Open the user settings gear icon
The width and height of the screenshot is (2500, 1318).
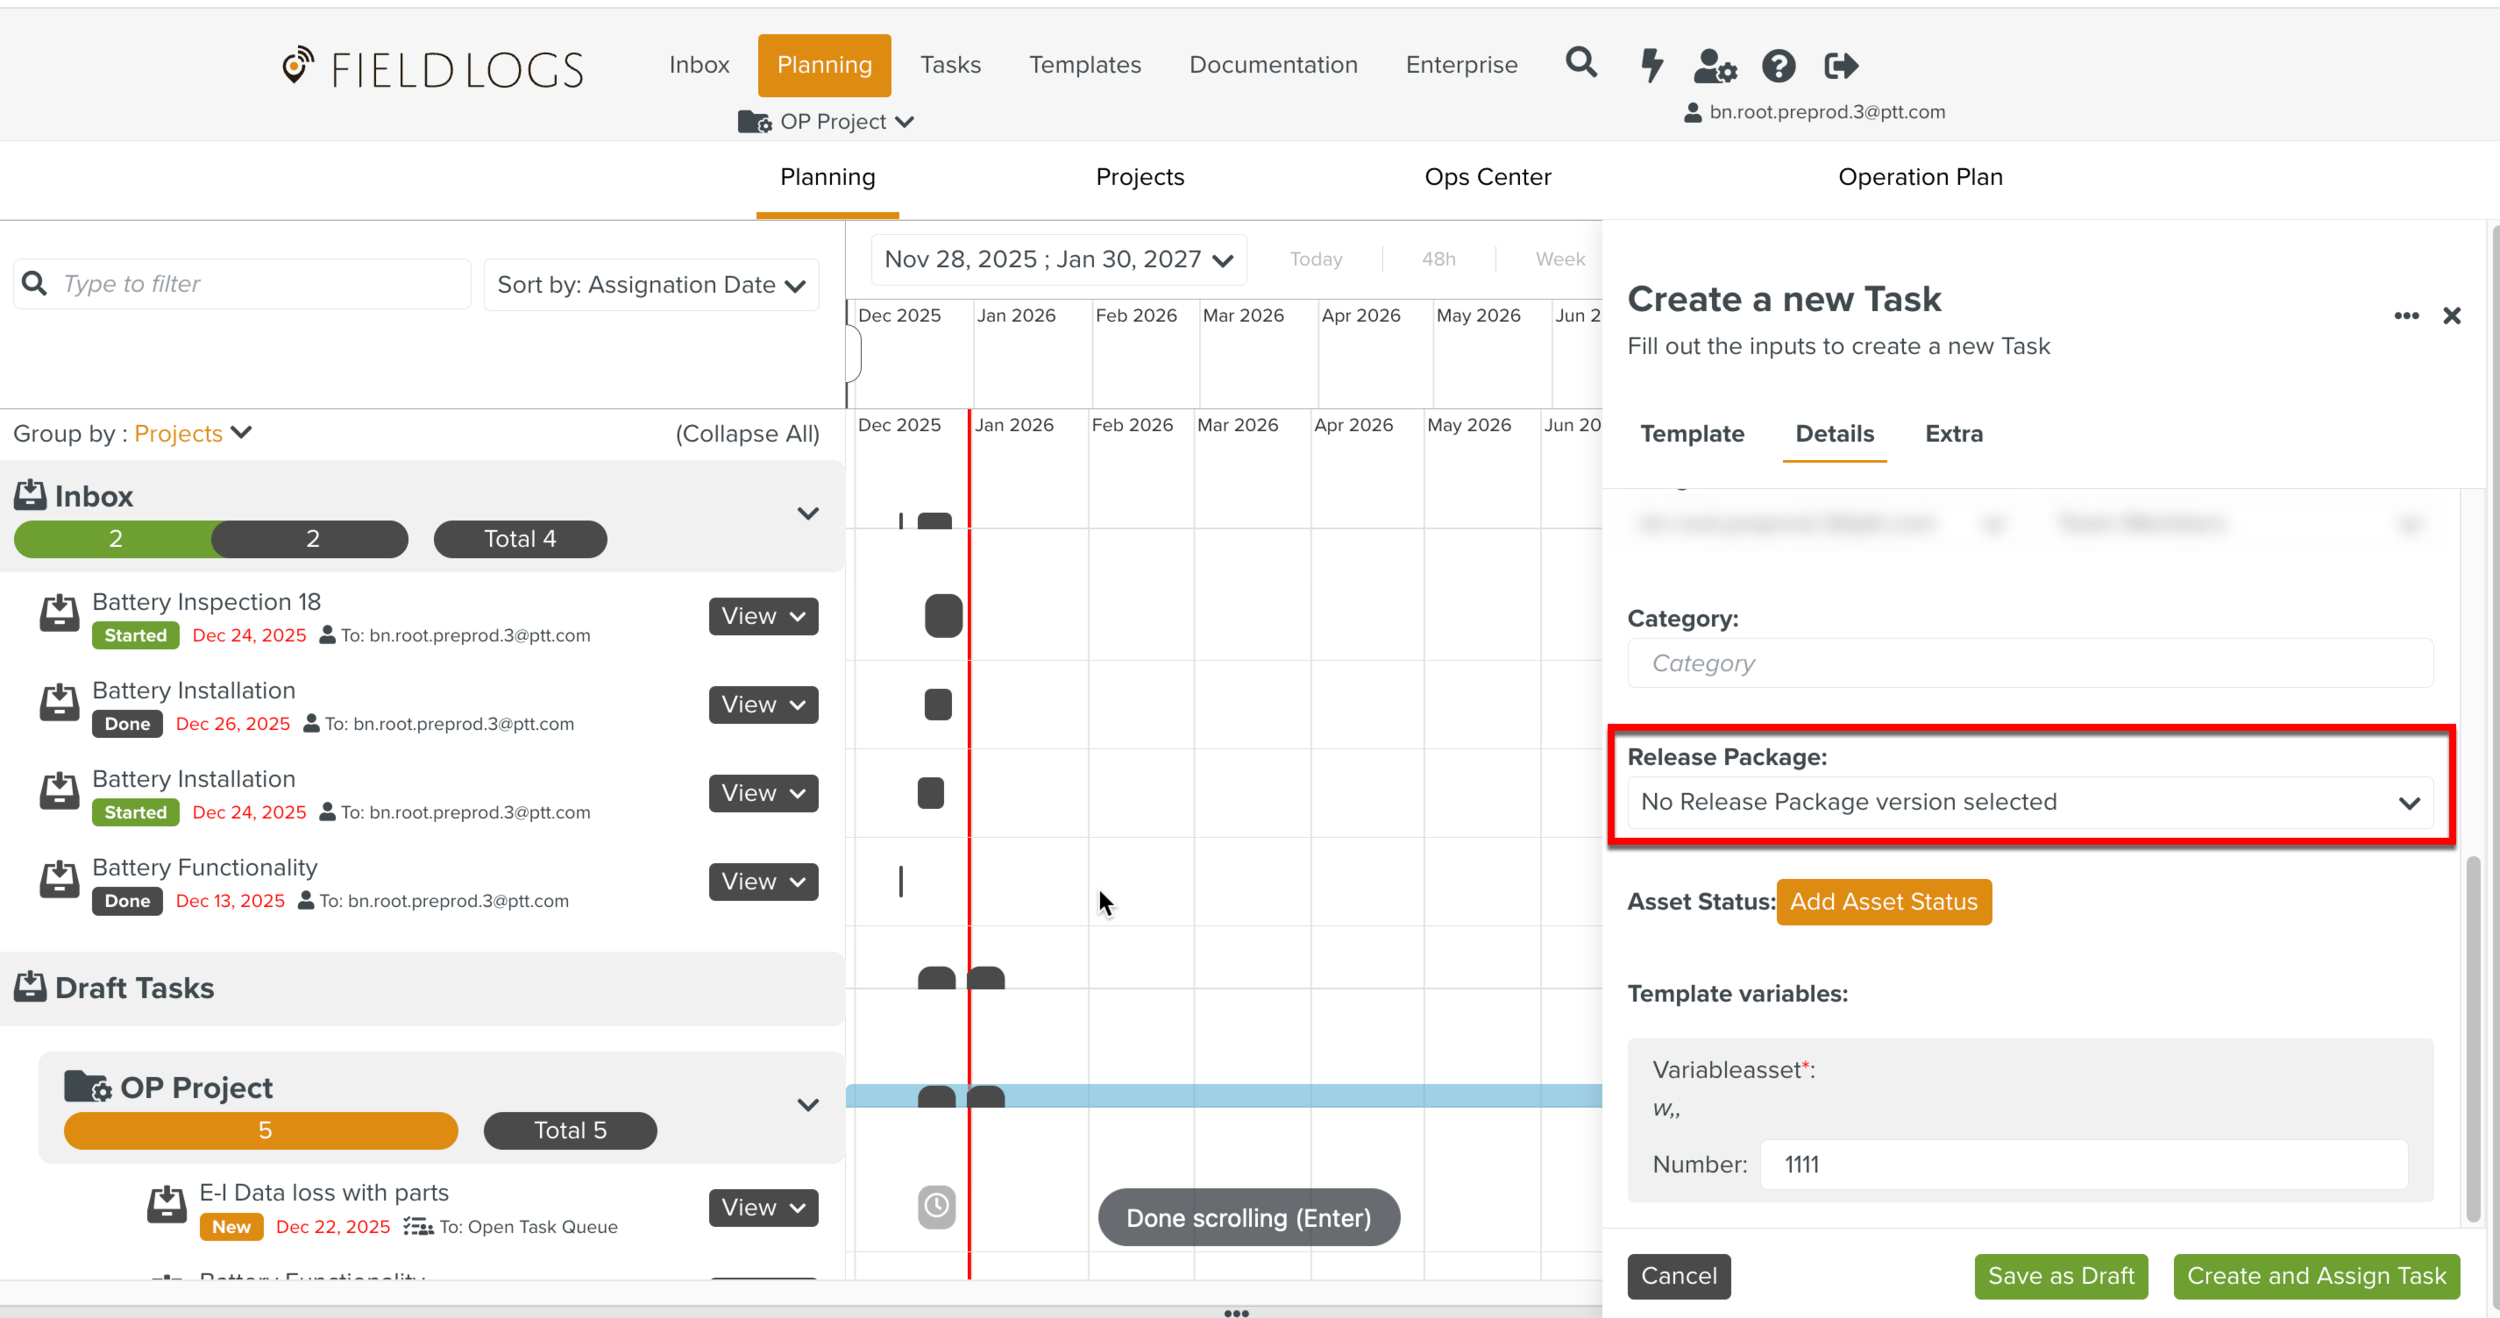click(1715, 66)
